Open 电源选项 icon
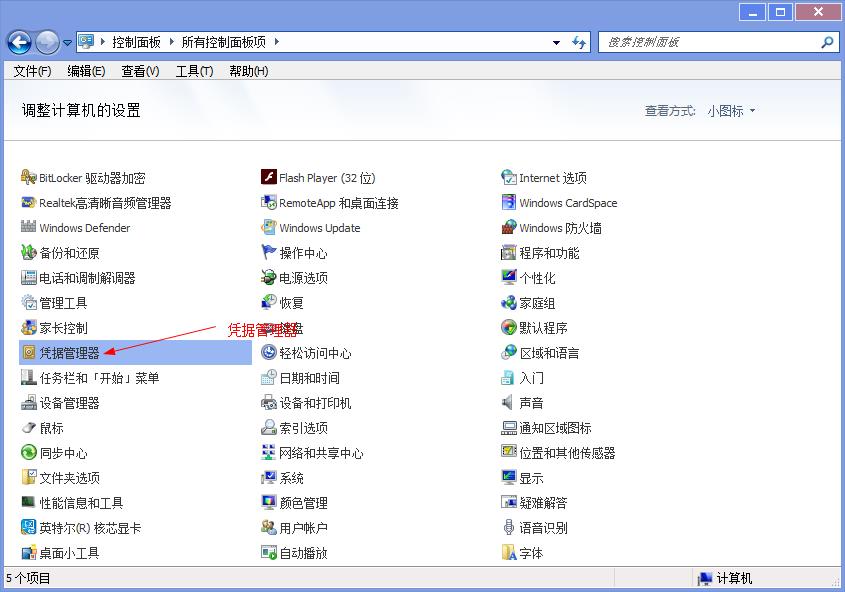The height and width of the screenshot is (592, 845). click(x=268, y=277)
